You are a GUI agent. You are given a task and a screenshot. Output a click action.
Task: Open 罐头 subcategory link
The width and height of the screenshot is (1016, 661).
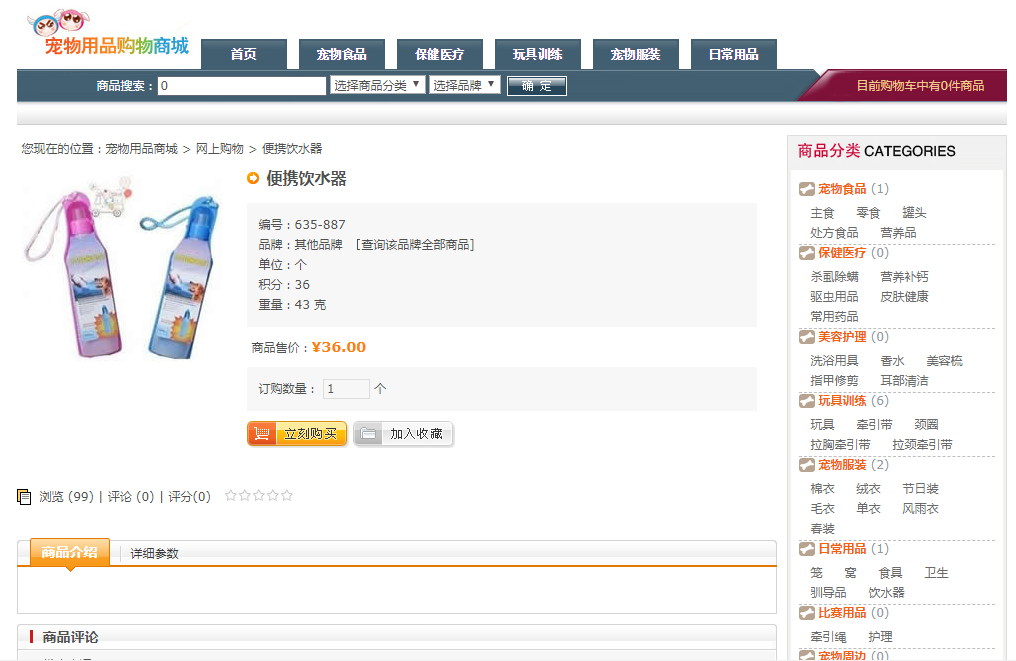[914, 213]
